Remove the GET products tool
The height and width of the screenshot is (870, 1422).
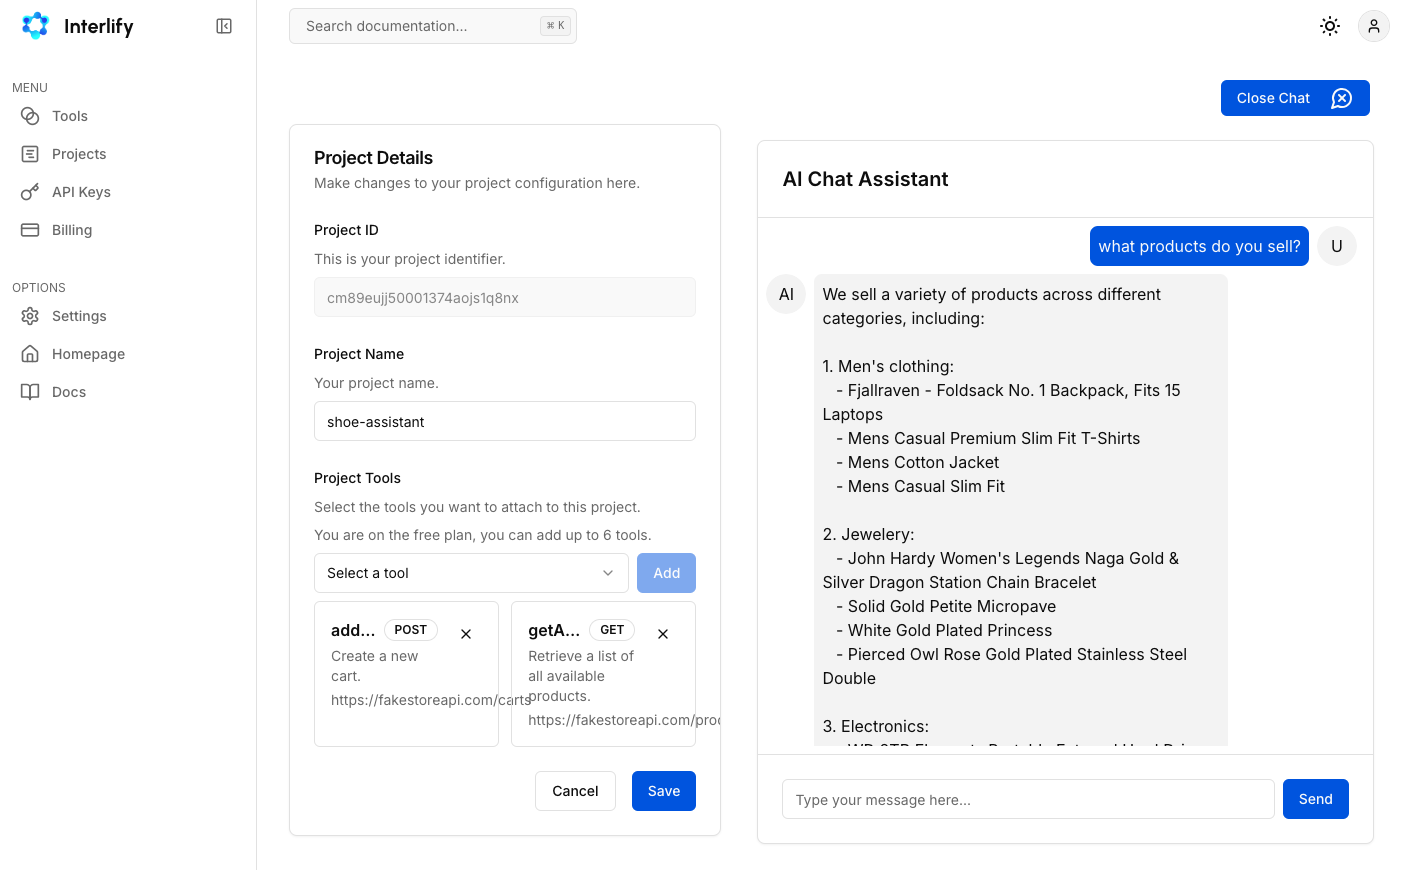[x=663, y=634]
